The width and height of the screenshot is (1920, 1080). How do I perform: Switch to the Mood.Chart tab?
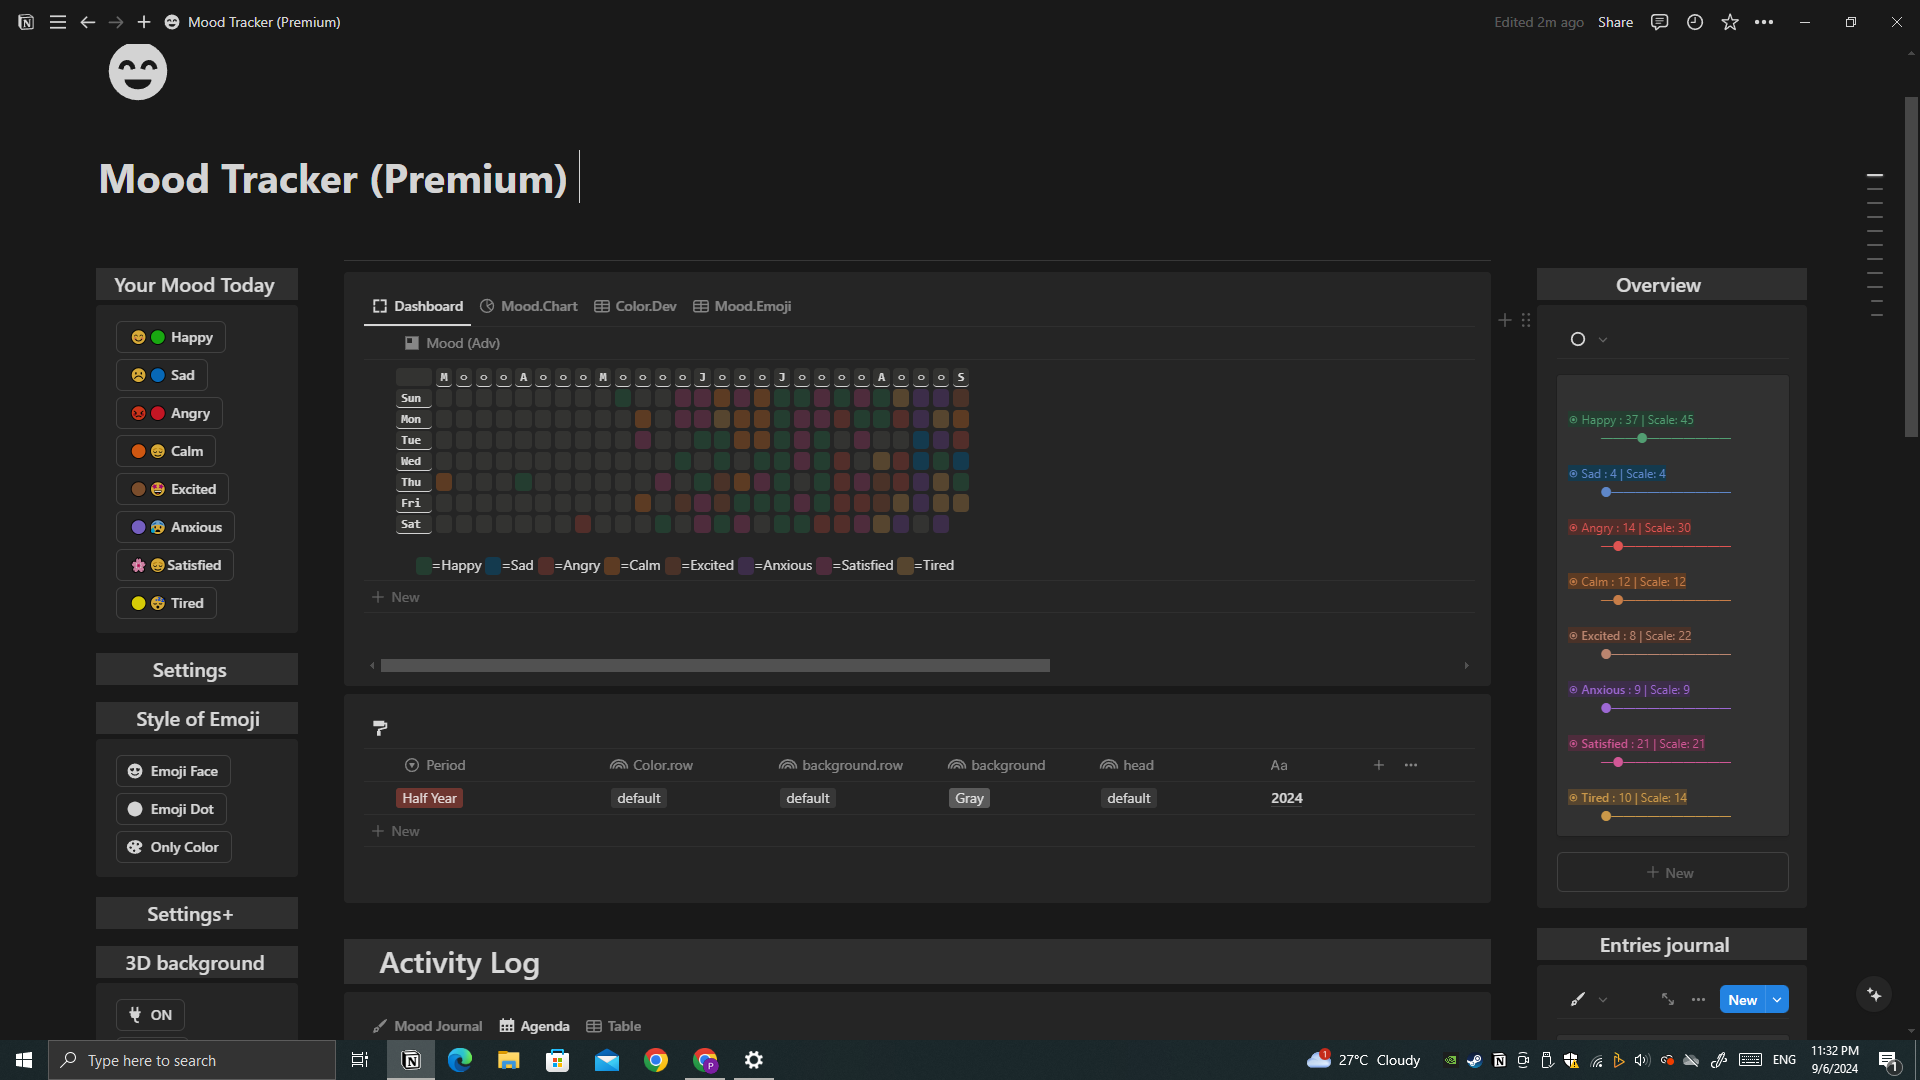pos(529,306)
